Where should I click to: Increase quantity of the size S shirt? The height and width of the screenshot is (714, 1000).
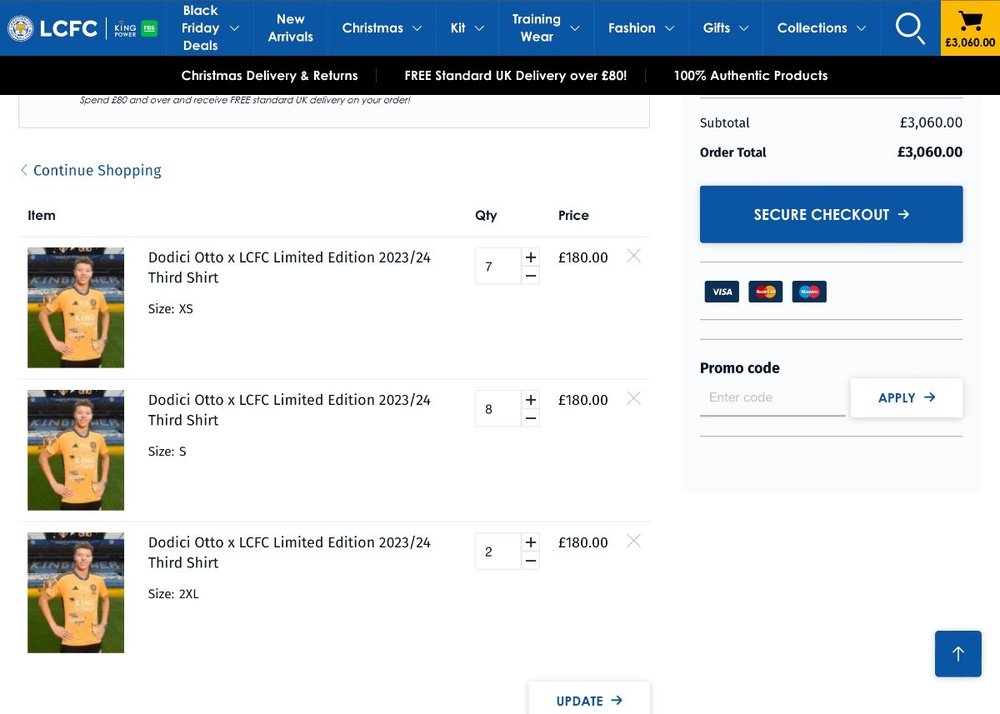coord(531,400)
